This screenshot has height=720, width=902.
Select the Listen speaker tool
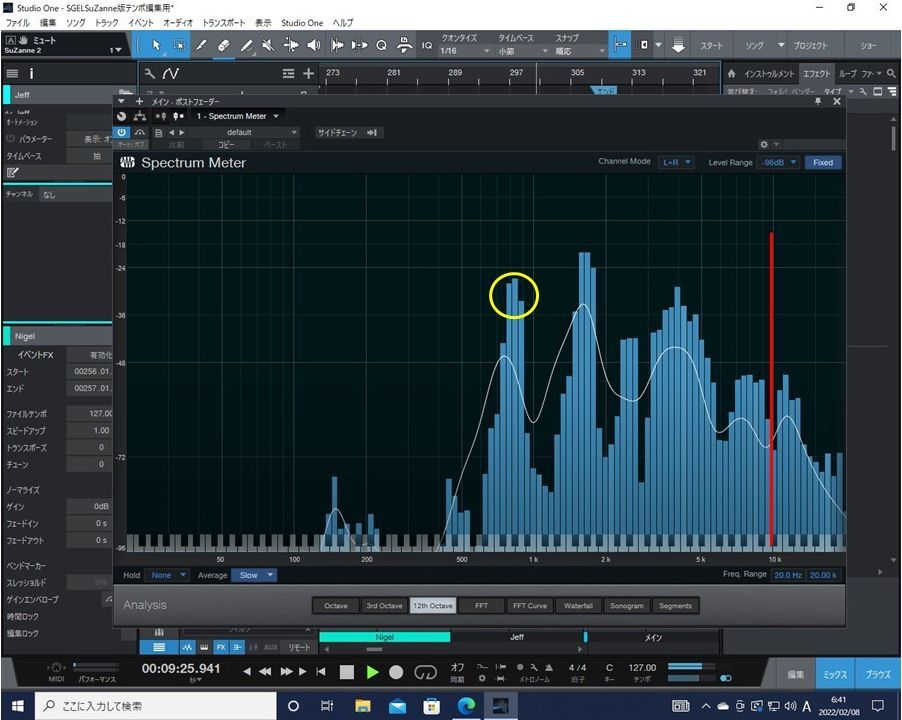tap(314, 45)
